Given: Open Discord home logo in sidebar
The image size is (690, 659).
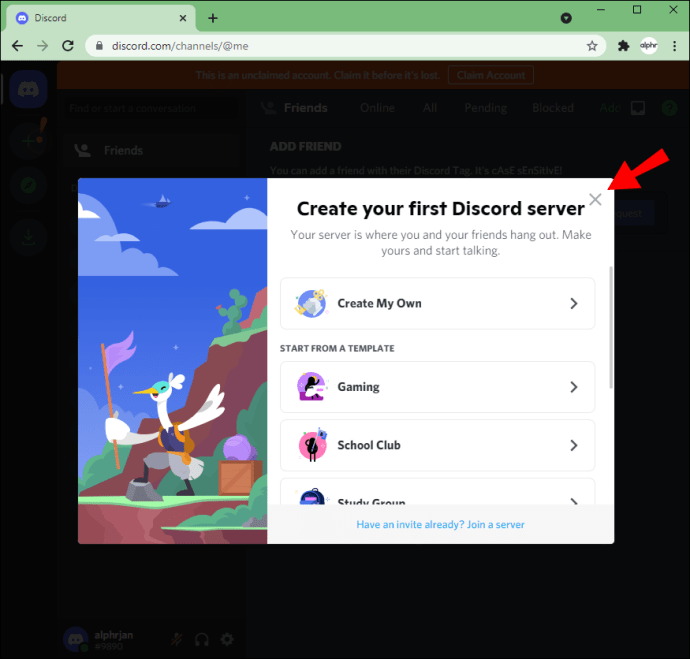Looking at the screenshot, I should [x=29, y=89].
